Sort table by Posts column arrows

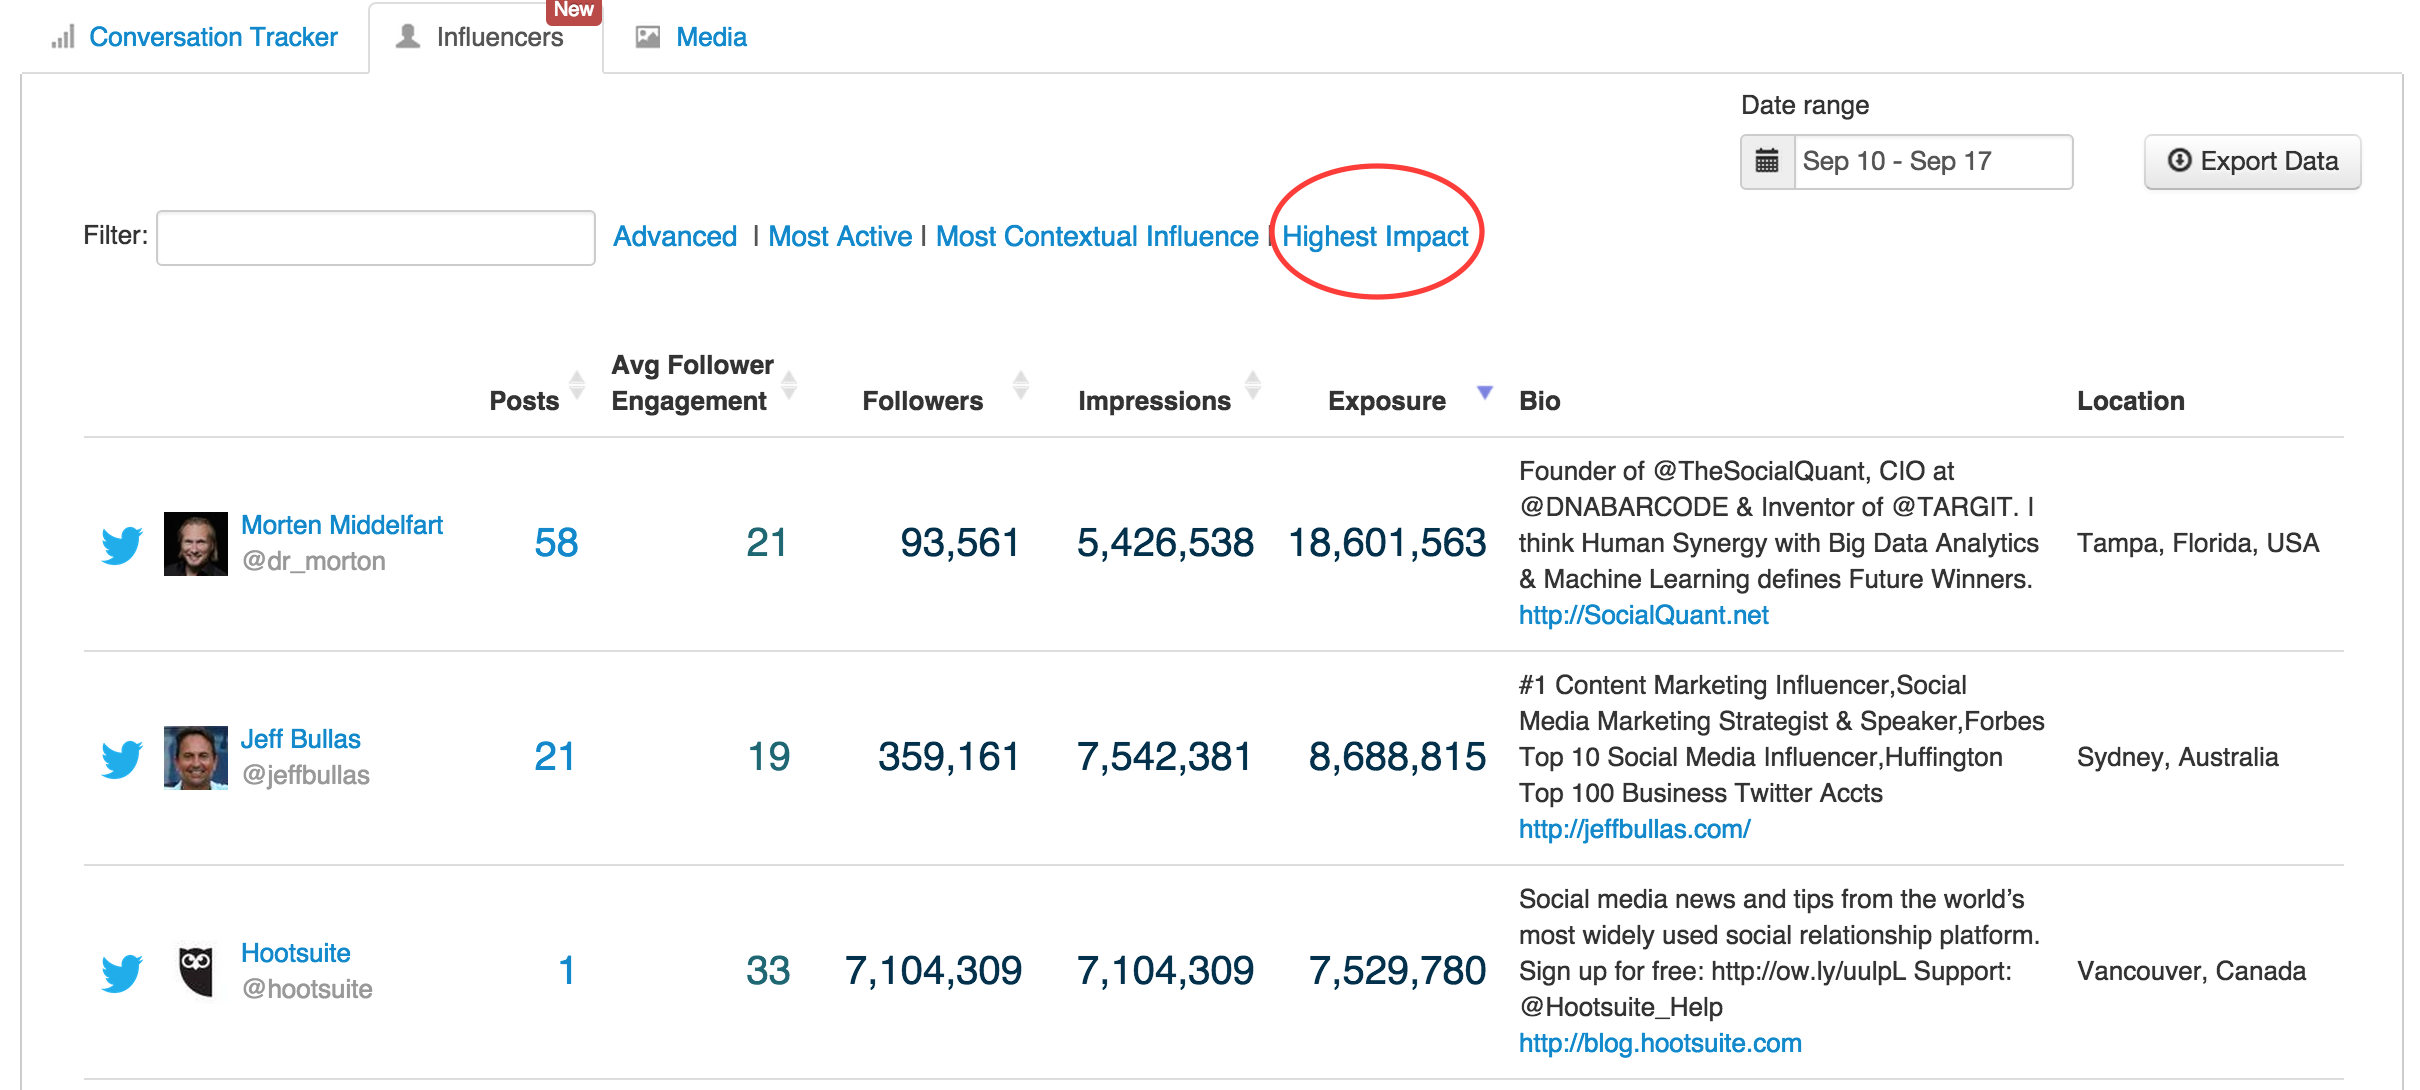point(577,385)
